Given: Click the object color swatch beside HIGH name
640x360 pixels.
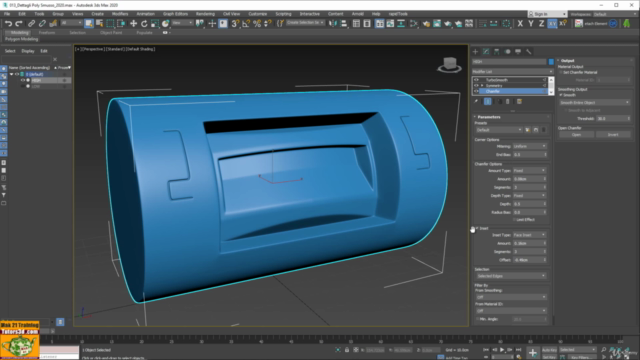Looking at the screenshot, I should coord(551,62).
